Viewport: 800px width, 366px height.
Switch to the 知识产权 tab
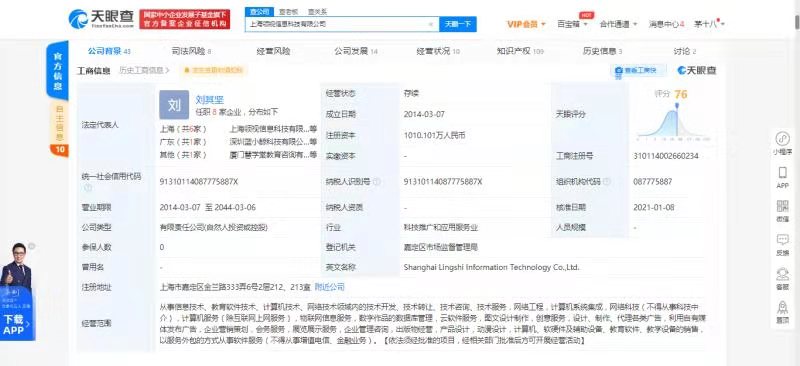(520, 51)
